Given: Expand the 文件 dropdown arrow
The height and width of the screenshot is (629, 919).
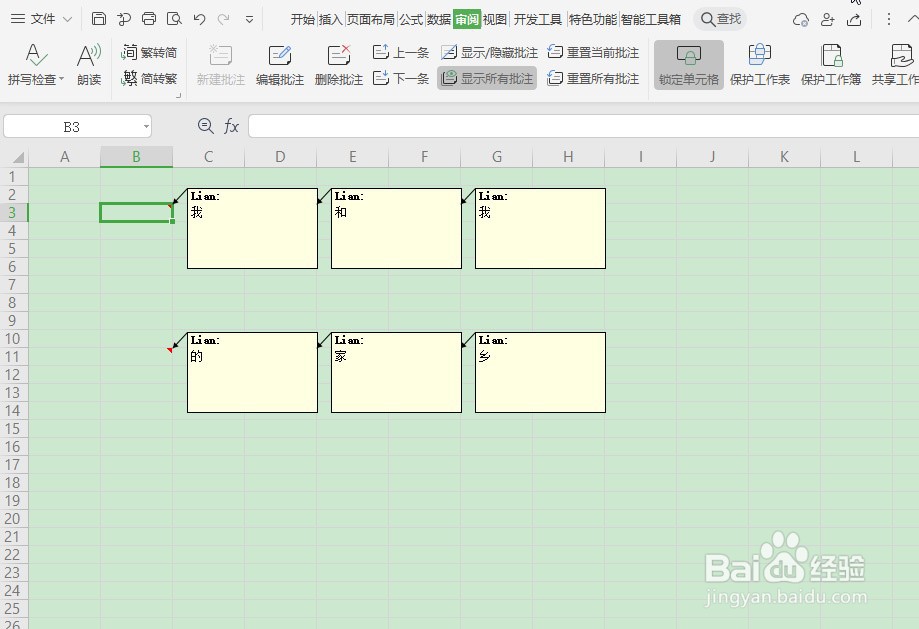Looking at the screenshot, I should 67,19.
